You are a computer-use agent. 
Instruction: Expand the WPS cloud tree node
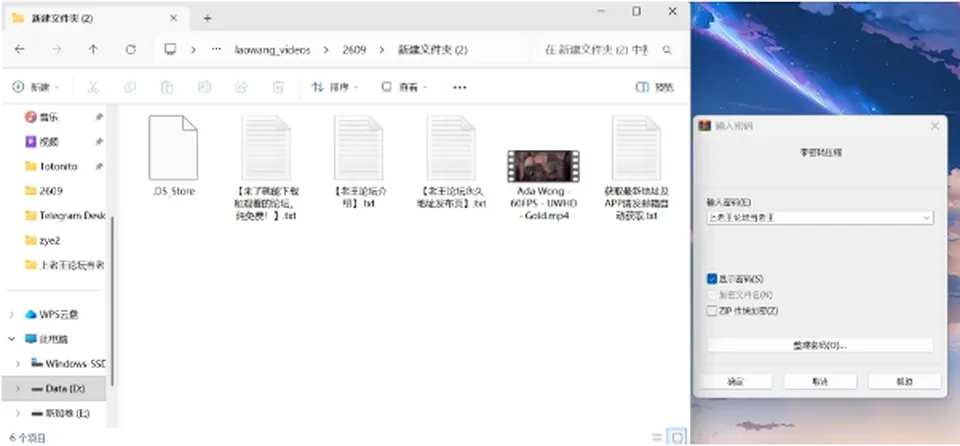[12, 314]
